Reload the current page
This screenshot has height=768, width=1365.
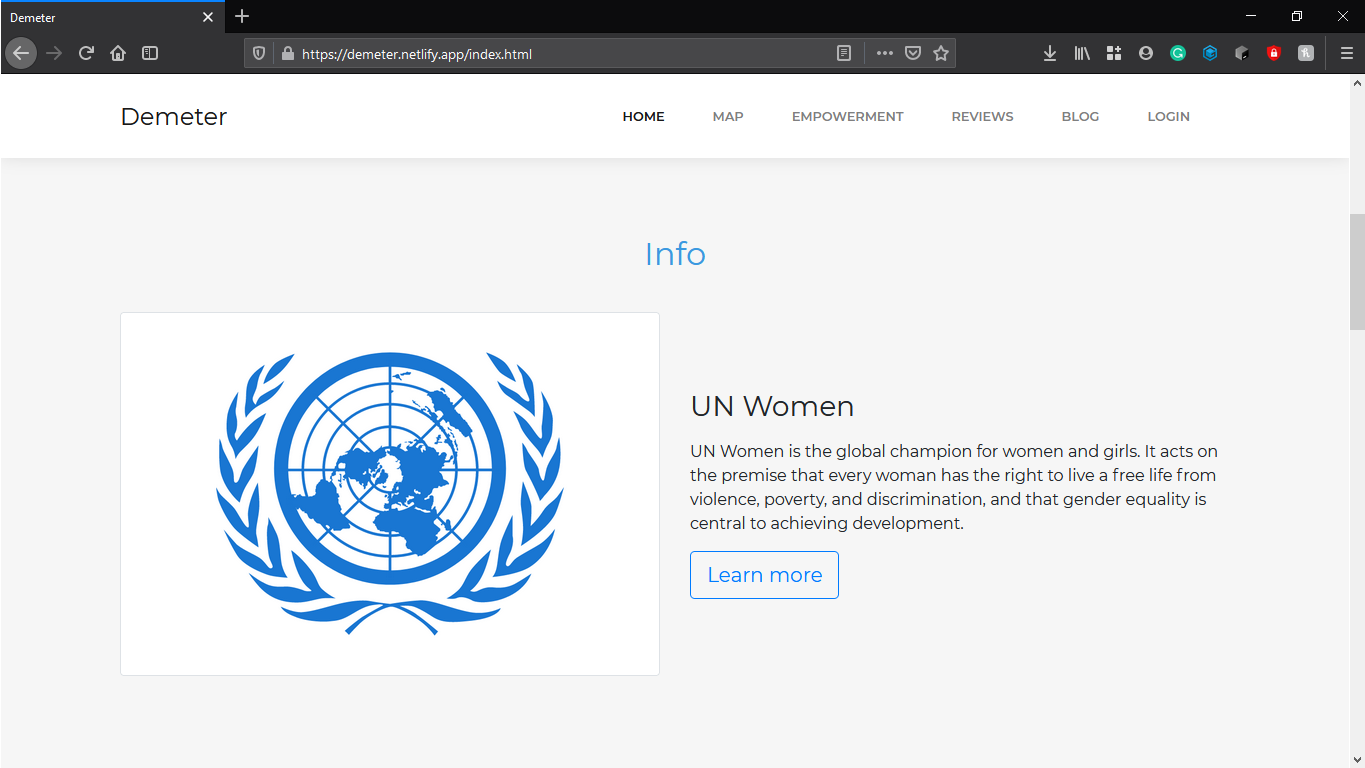[86, 53]
